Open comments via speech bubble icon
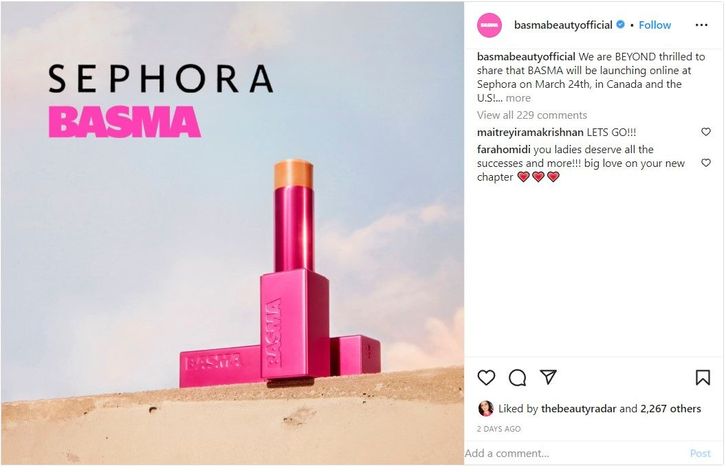Image resolution: width=726 pixels, height=472 pixels. coord(517,378)
